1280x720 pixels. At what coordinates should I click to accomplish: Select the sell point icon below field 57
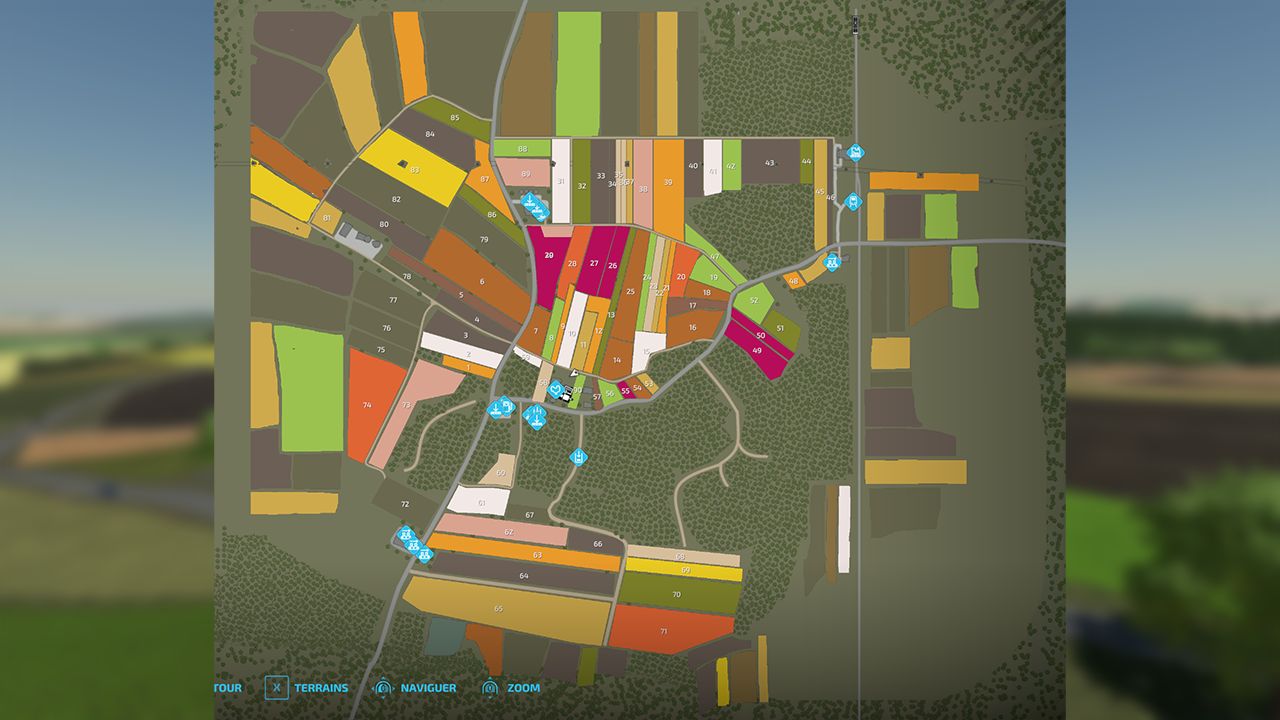pyautogui.click(x=578, y=457)
